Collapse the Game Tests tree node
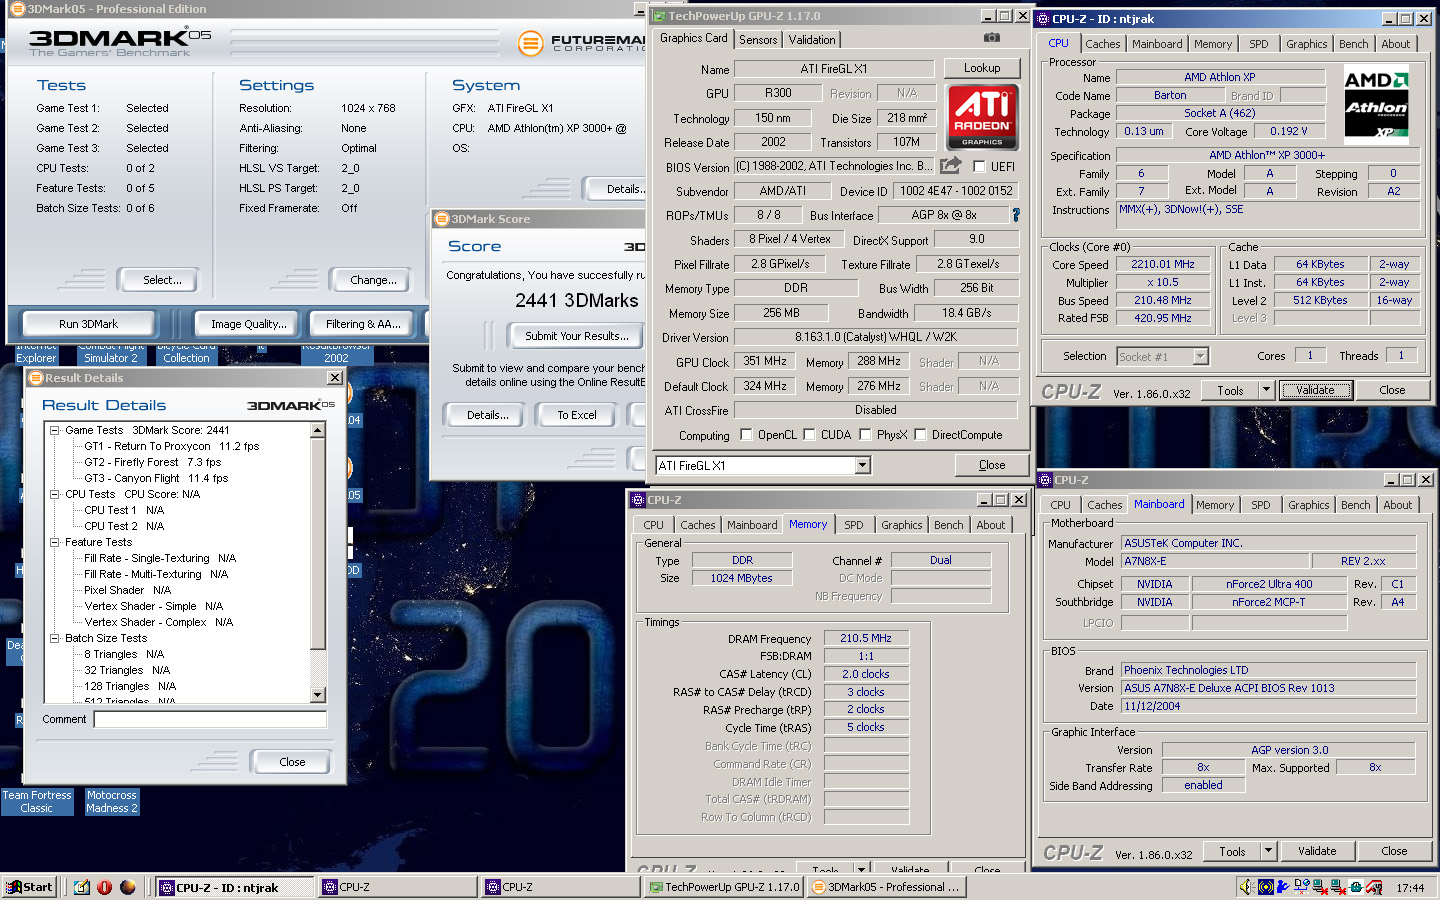Screen dimensions: 1440x900 (x=55, y=430)
